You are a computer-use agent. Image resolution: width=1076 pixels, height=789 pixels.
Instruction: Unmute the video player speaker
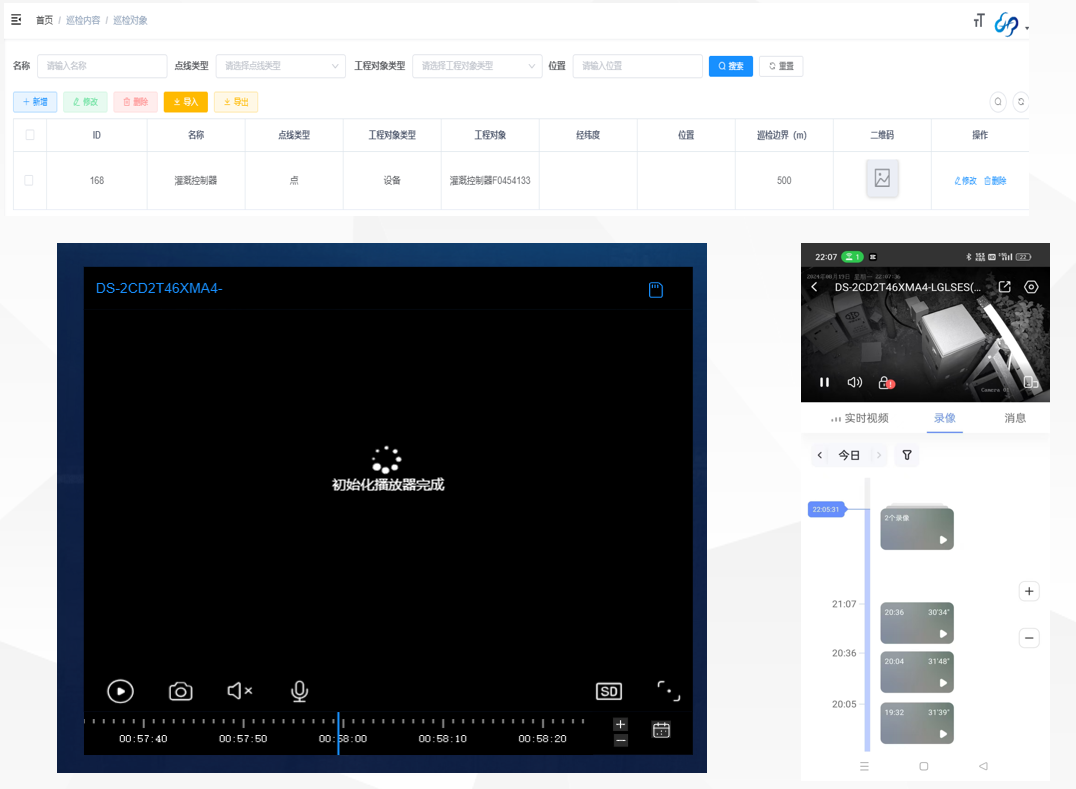click(239, 691)
